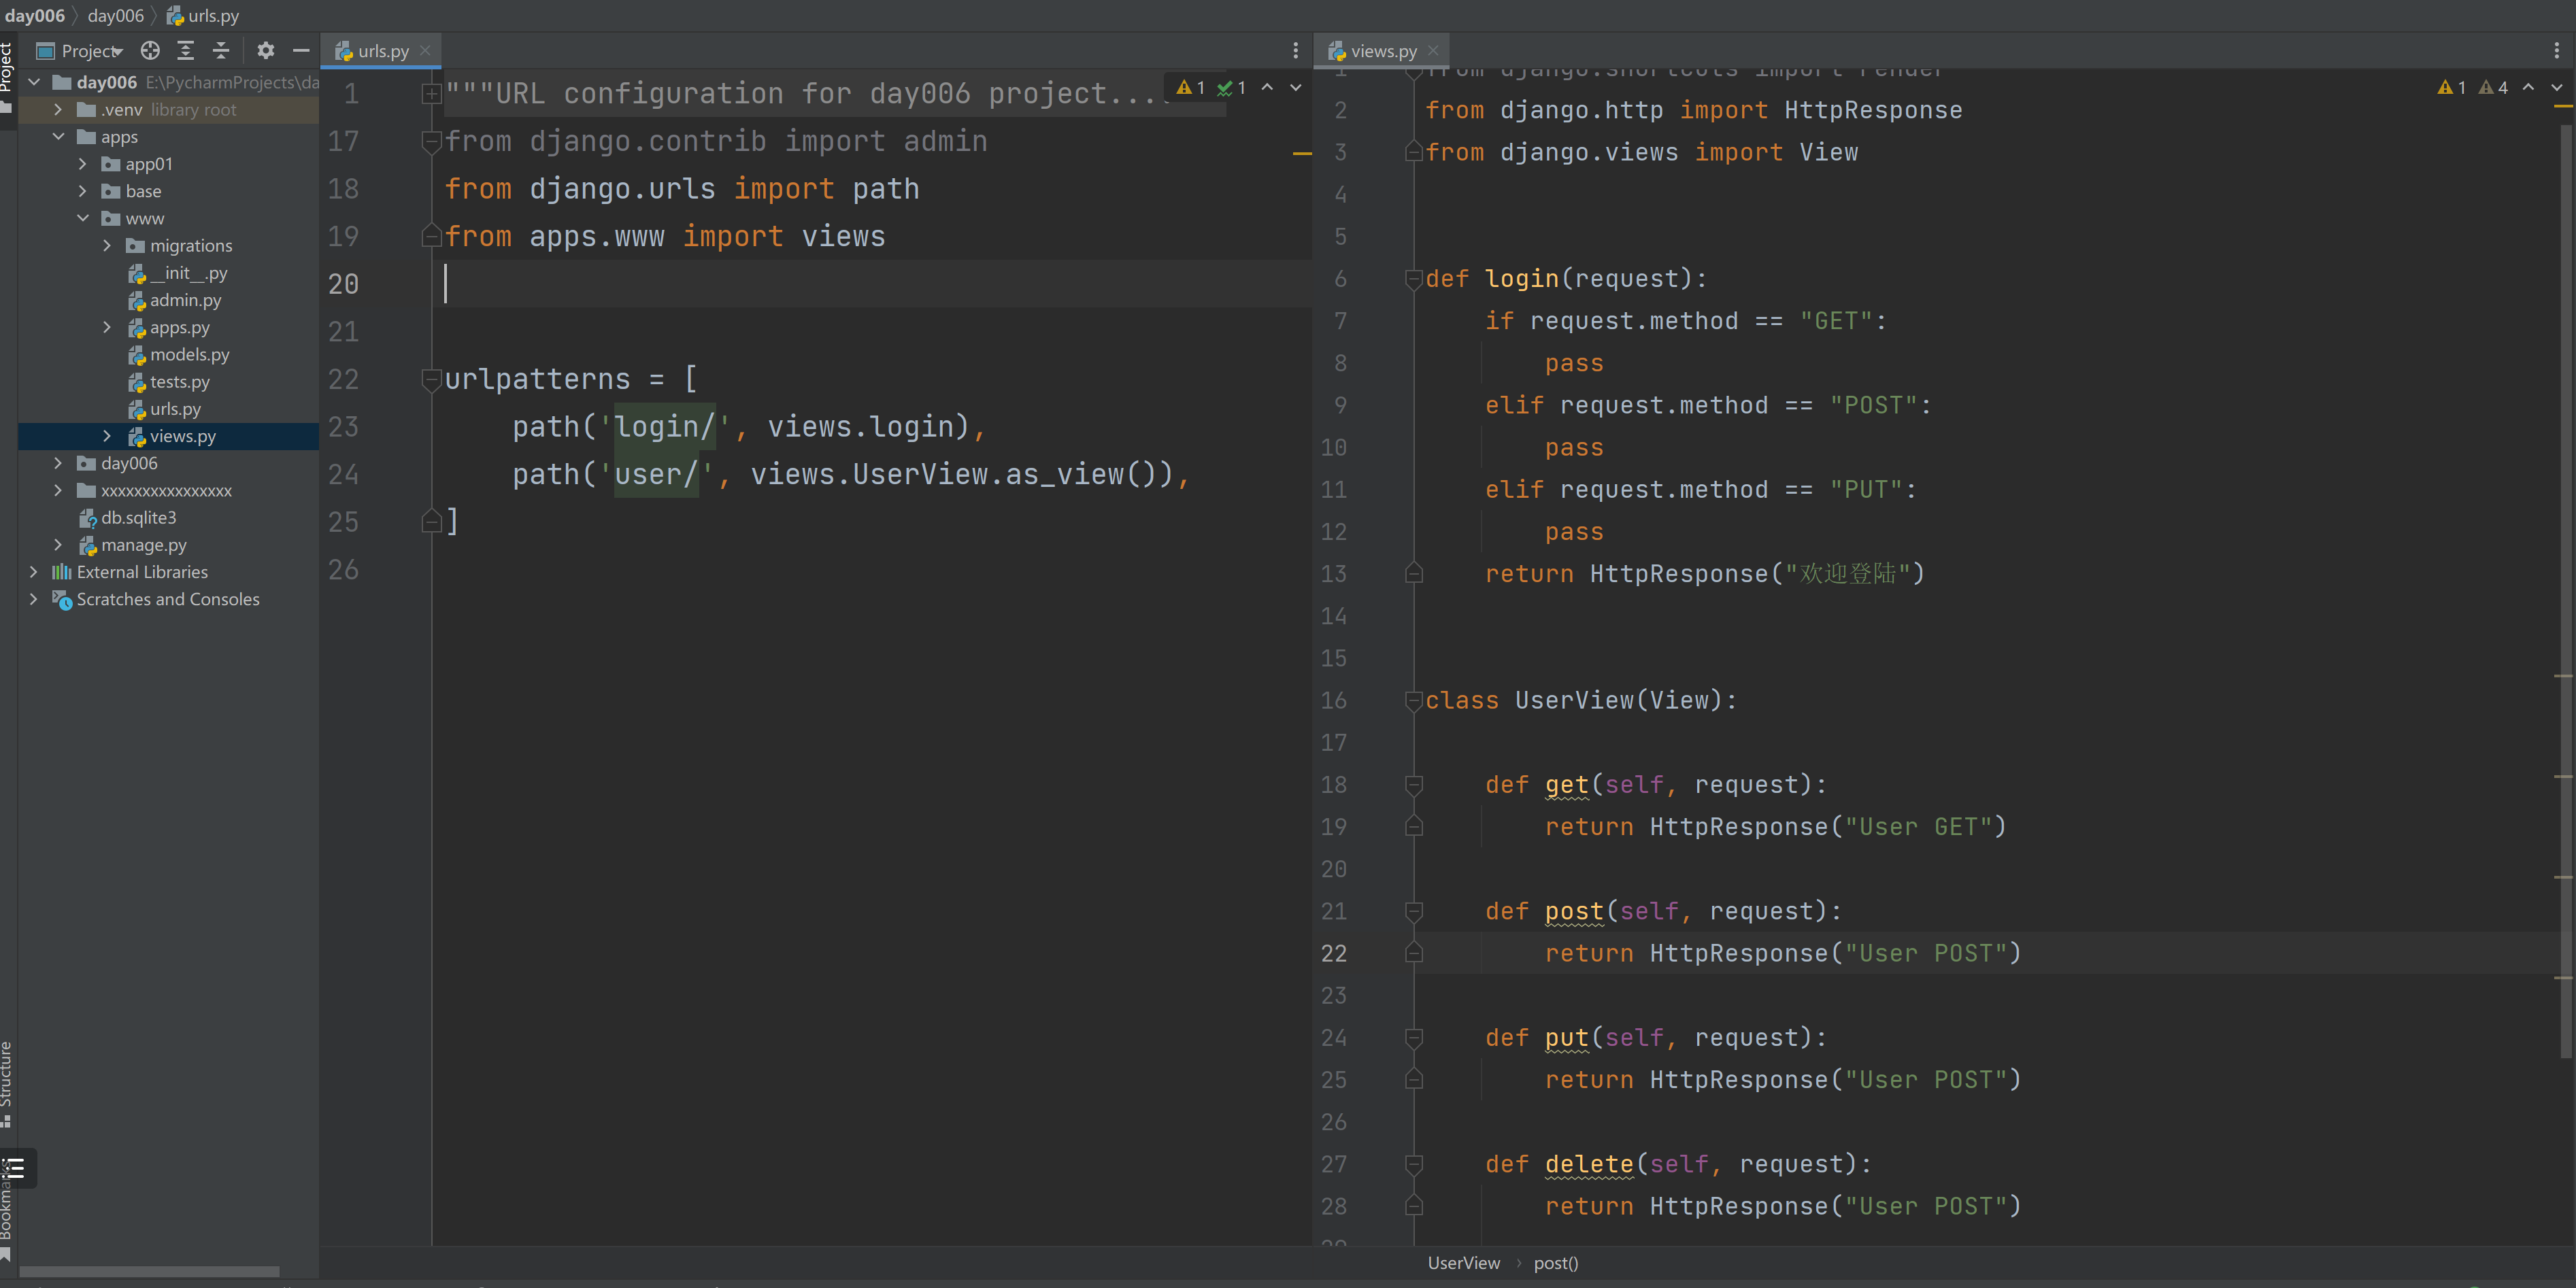
Task: Collapse the www folder
Action: tap(83, 218)
